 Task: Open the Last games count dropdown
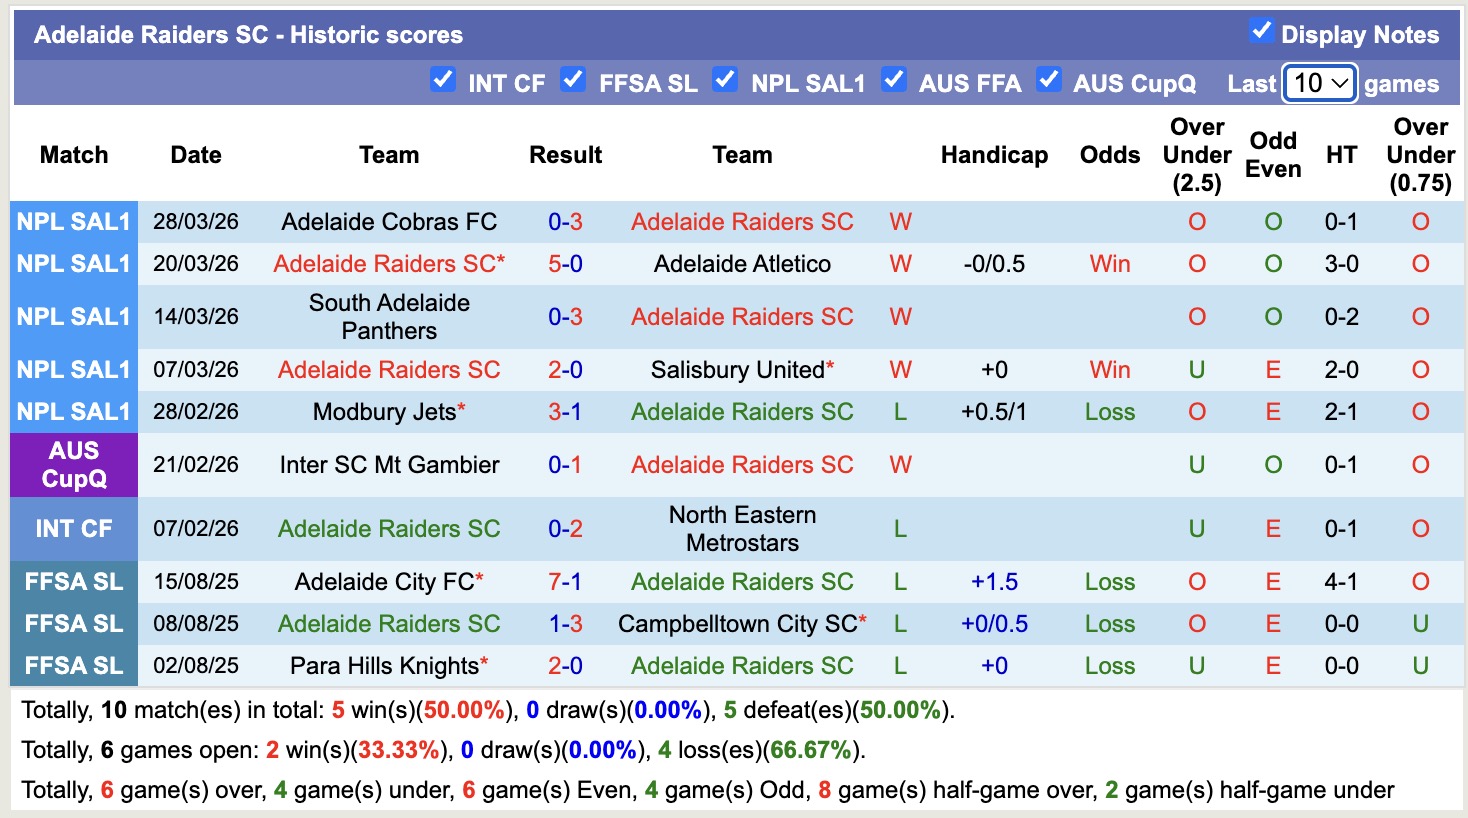[1319, 83]
